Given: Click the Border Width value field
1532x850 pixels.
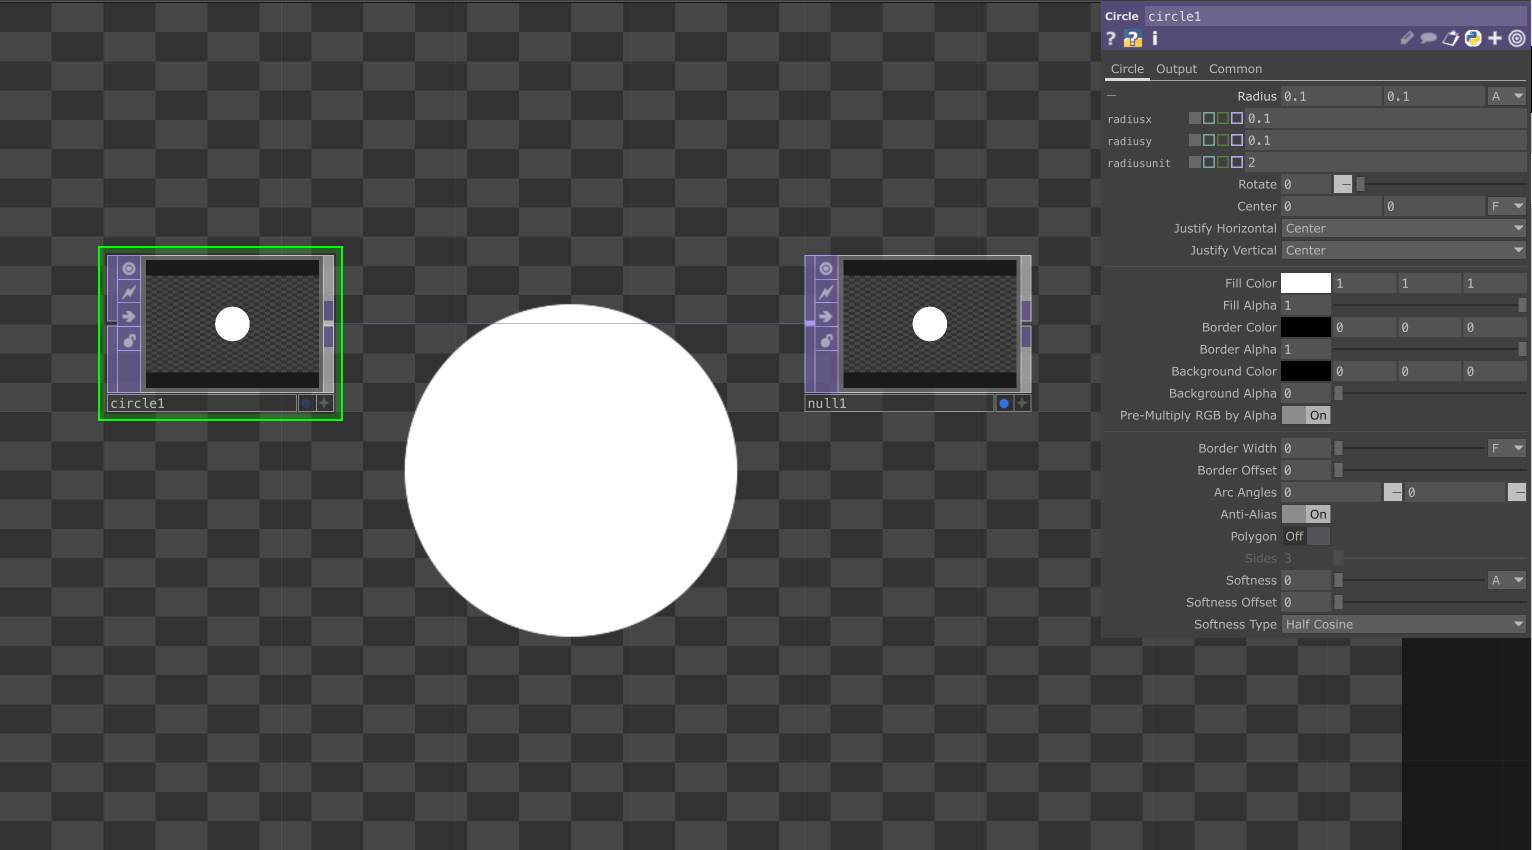Looking at the screenshot, I should pos(1306,448).
